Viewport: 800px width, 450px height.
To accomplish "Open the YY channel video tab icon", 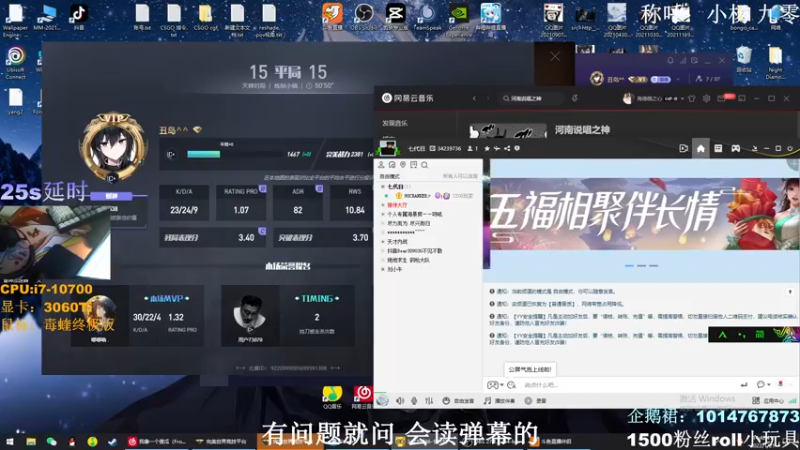I will pyautogui.click(x=684, y=148).
